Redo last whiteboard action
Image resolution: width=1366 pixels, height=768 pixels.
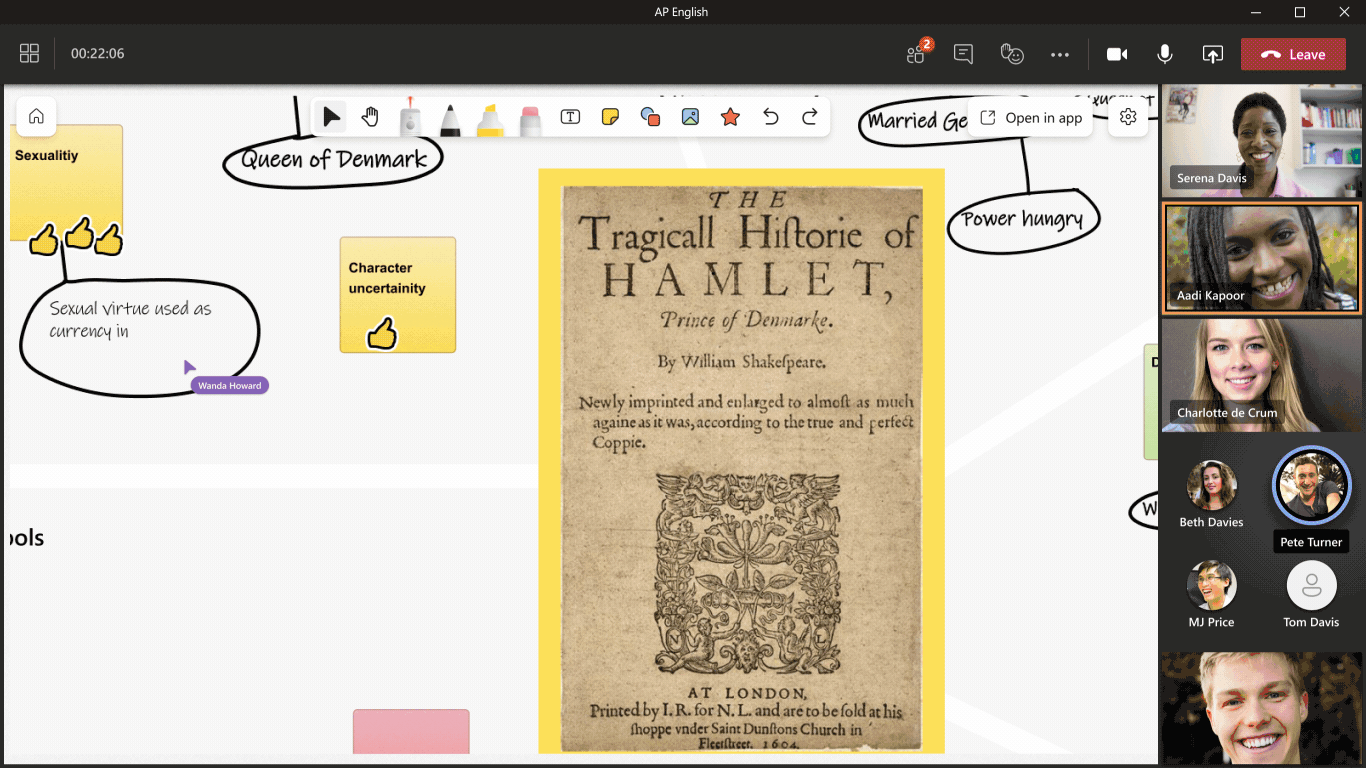[x=810, y=117]
